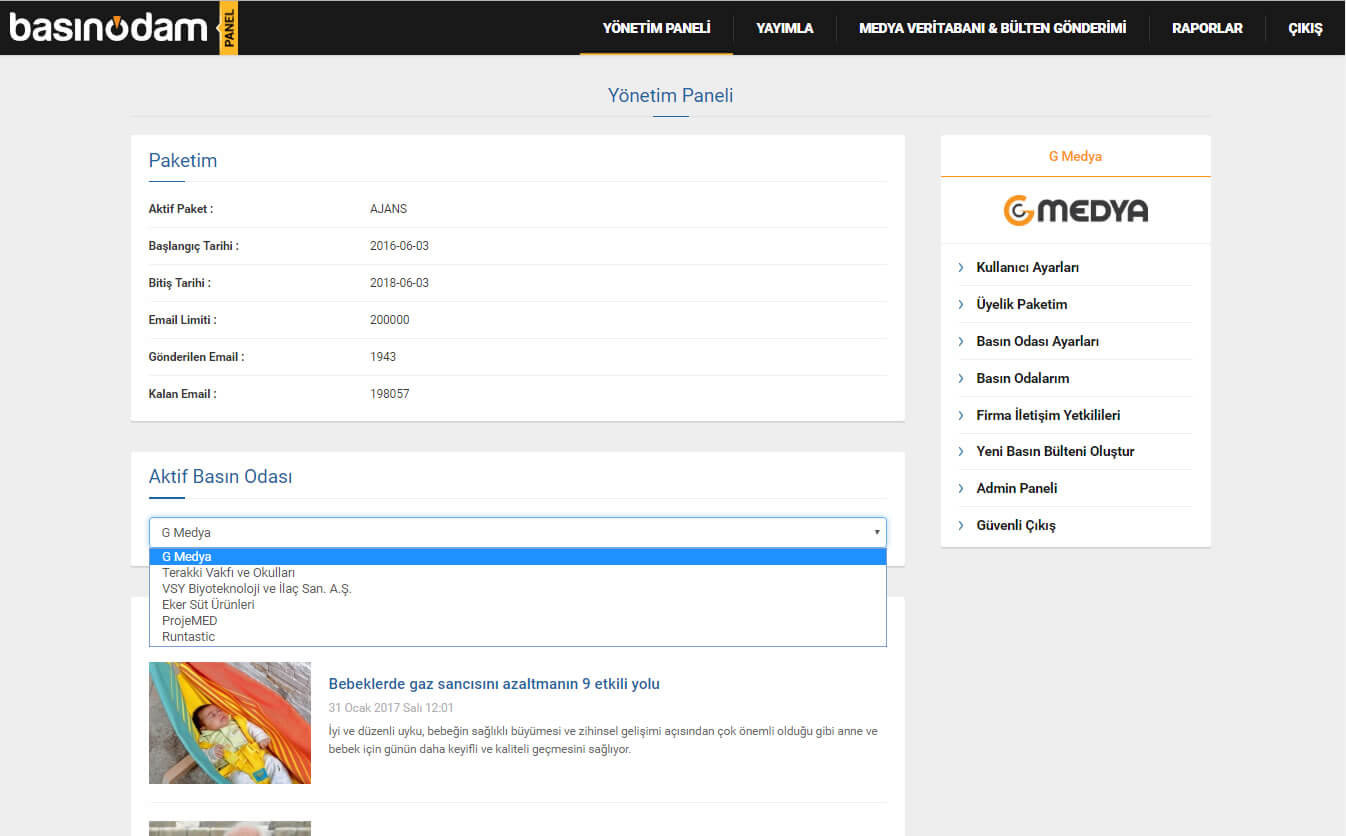The width and height of the screenshot is (1346, 836).
Task: Choose VSY Biyoteknoloji ve İlaç San. option
Action: point(256,589)
